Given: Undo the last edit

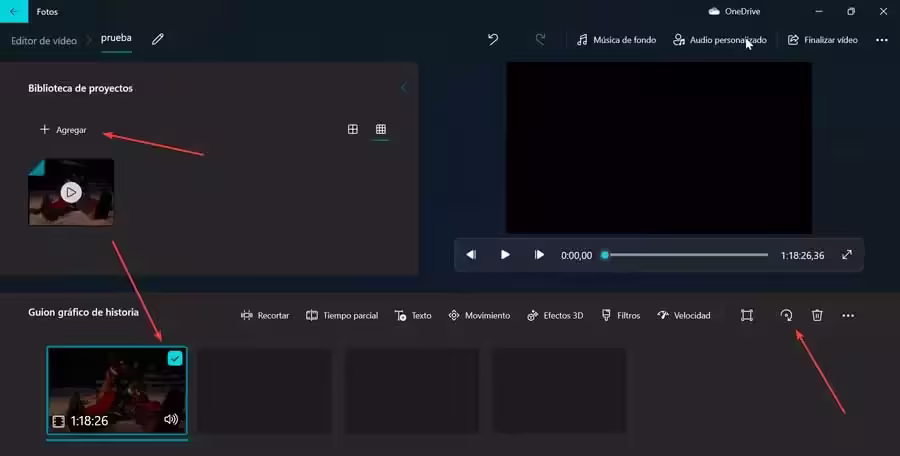Looking at the screenshot, I should click(x=492, y=40).
